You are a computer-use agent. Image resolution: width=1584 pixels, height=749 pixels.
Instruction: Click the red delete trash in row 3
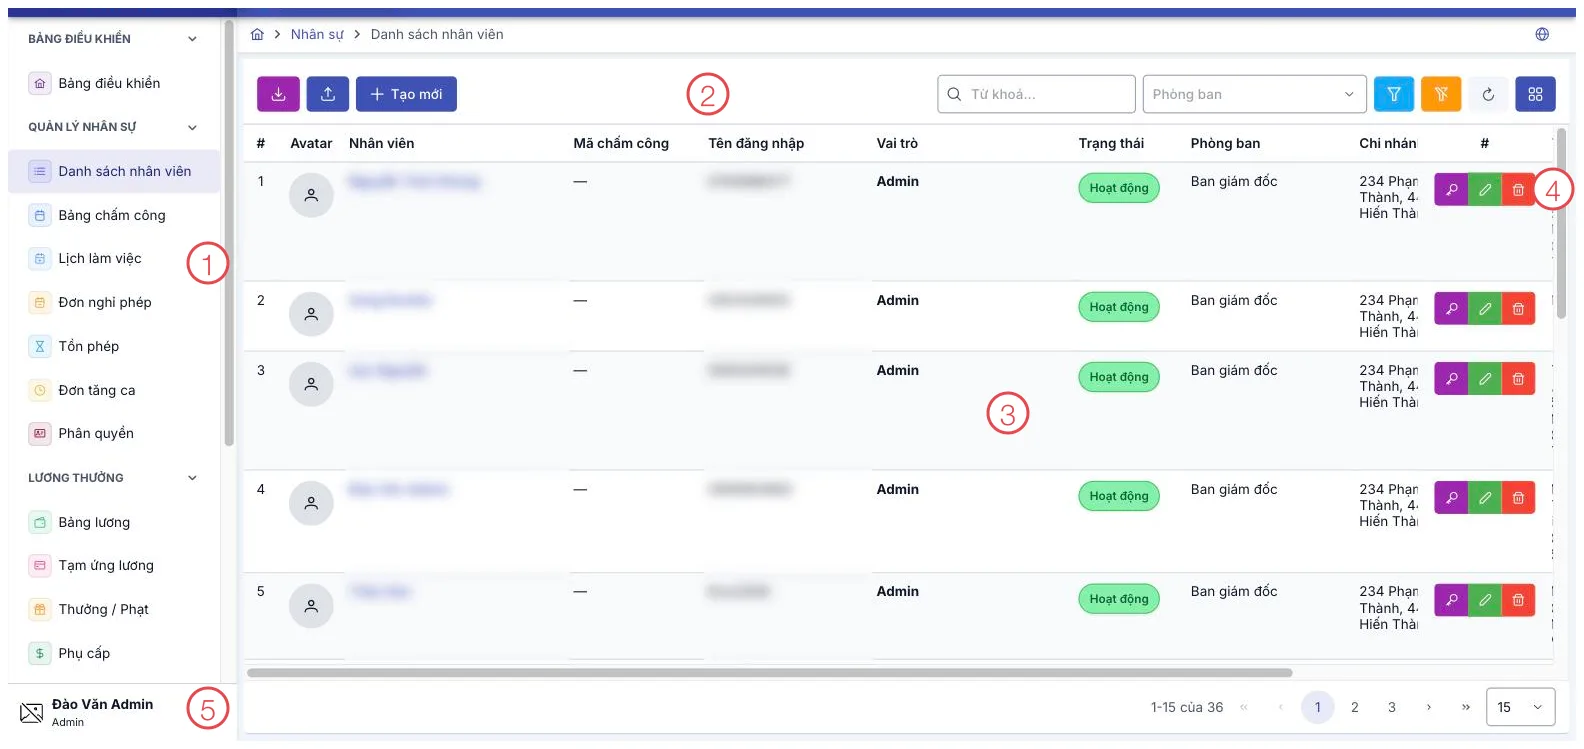pos(1518,379)
